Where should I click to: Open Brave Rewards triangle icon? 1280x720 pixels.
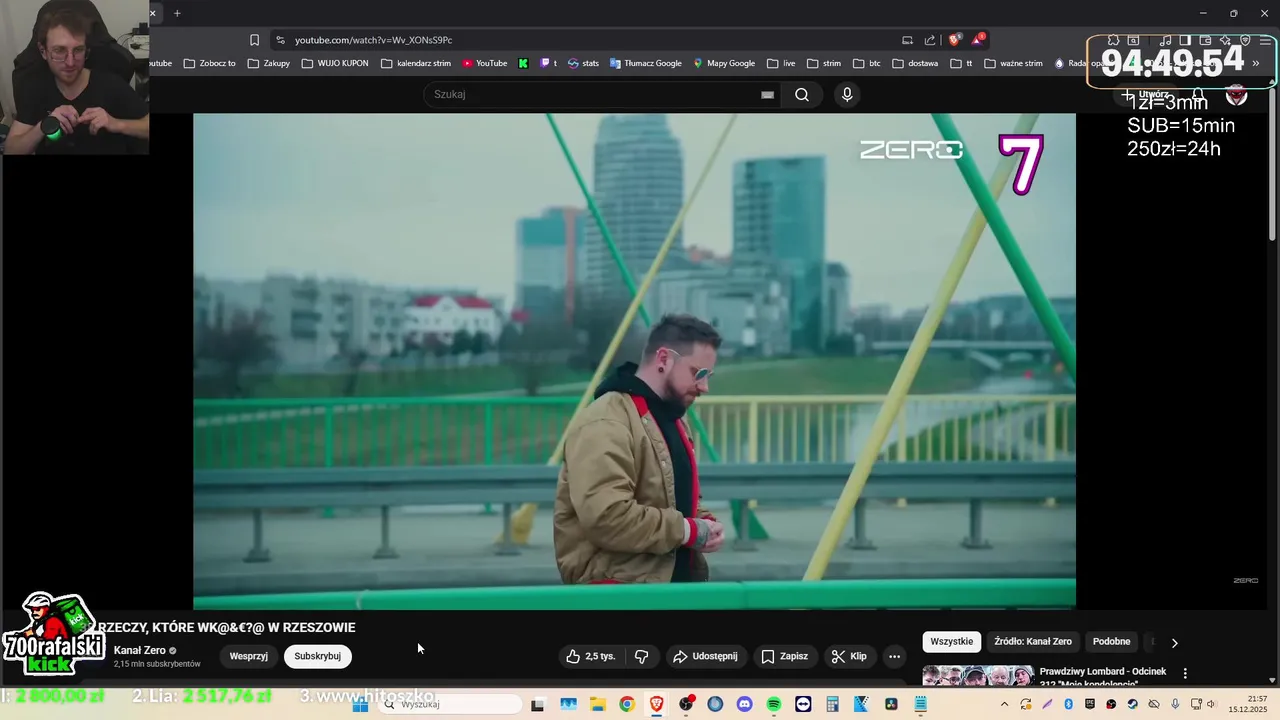point(978,40)
